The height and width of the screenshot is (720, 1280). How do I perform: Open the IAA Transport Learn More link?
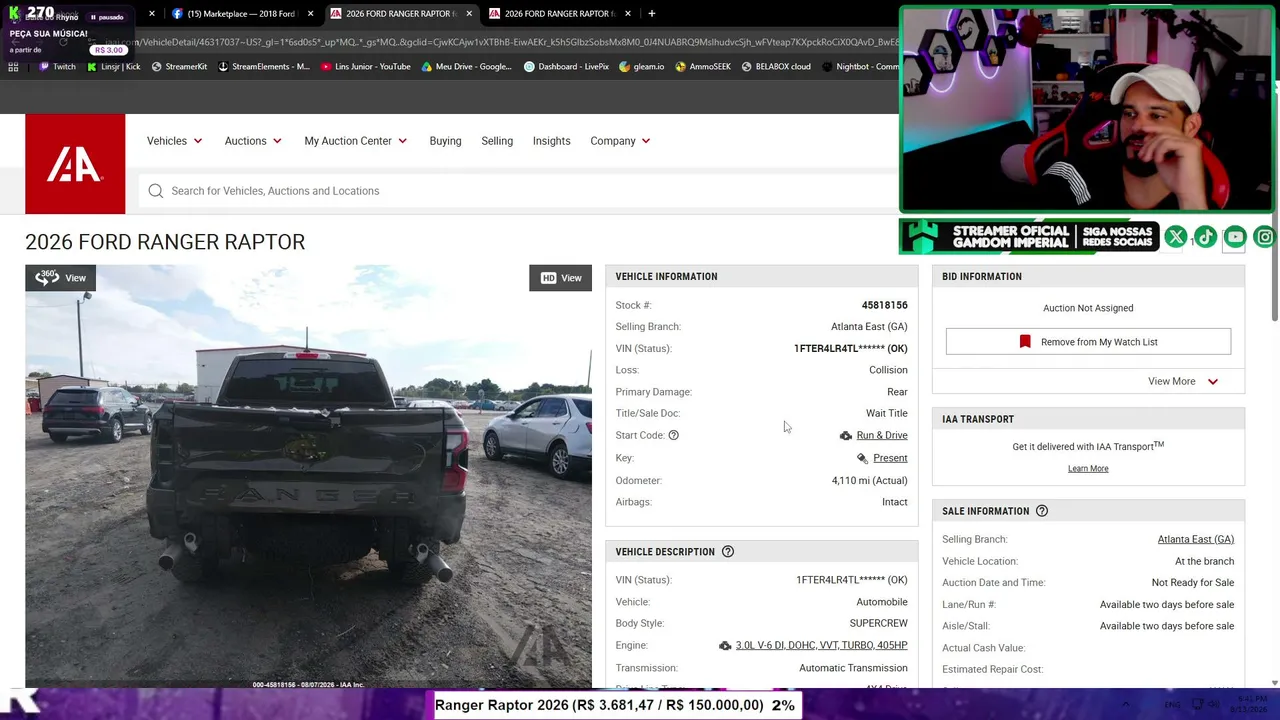[x=1088, y=469]
